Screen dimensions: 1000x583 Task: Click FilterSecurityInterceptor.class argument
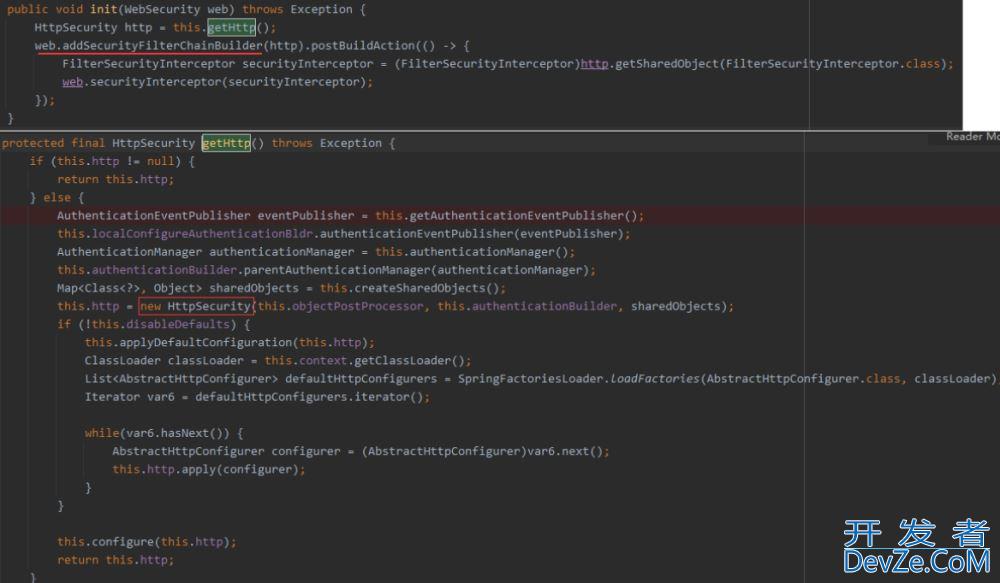(833, 64)
